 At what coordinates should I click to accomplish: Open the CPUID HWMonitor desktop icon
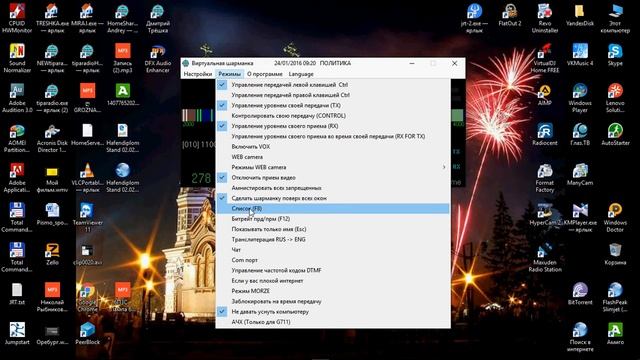pos(17,18)
